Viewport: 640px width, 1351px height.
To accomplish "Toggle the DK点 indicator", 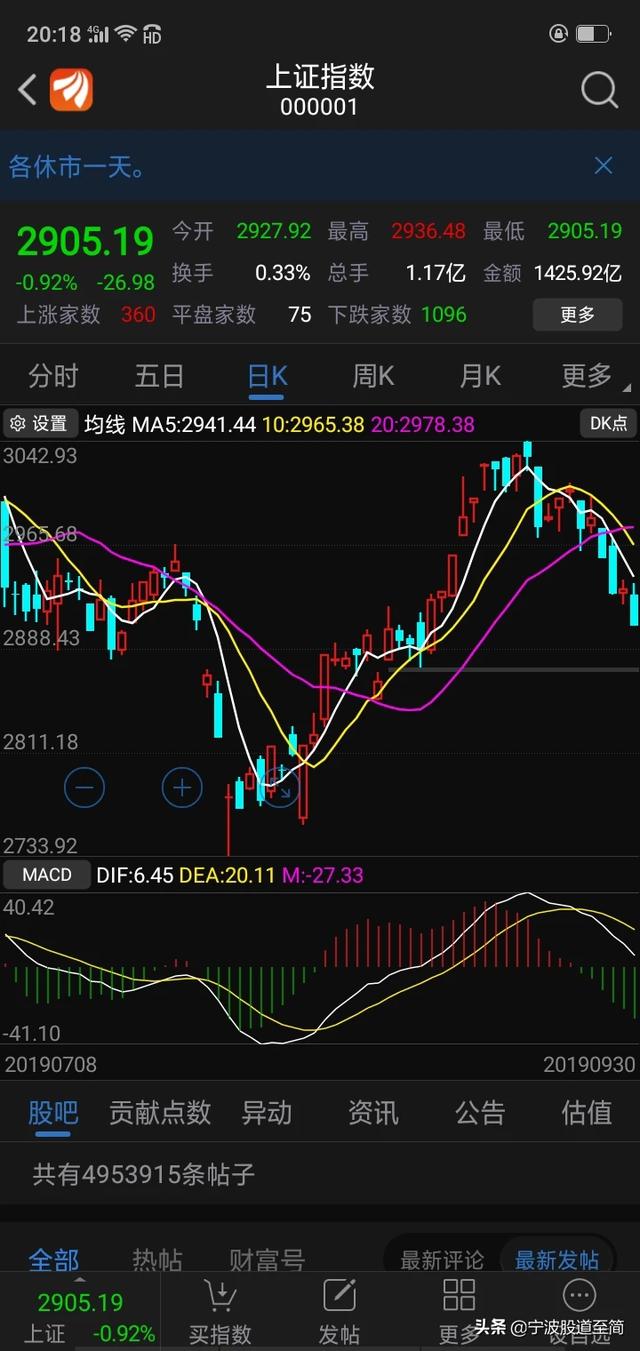I will 608,424.
